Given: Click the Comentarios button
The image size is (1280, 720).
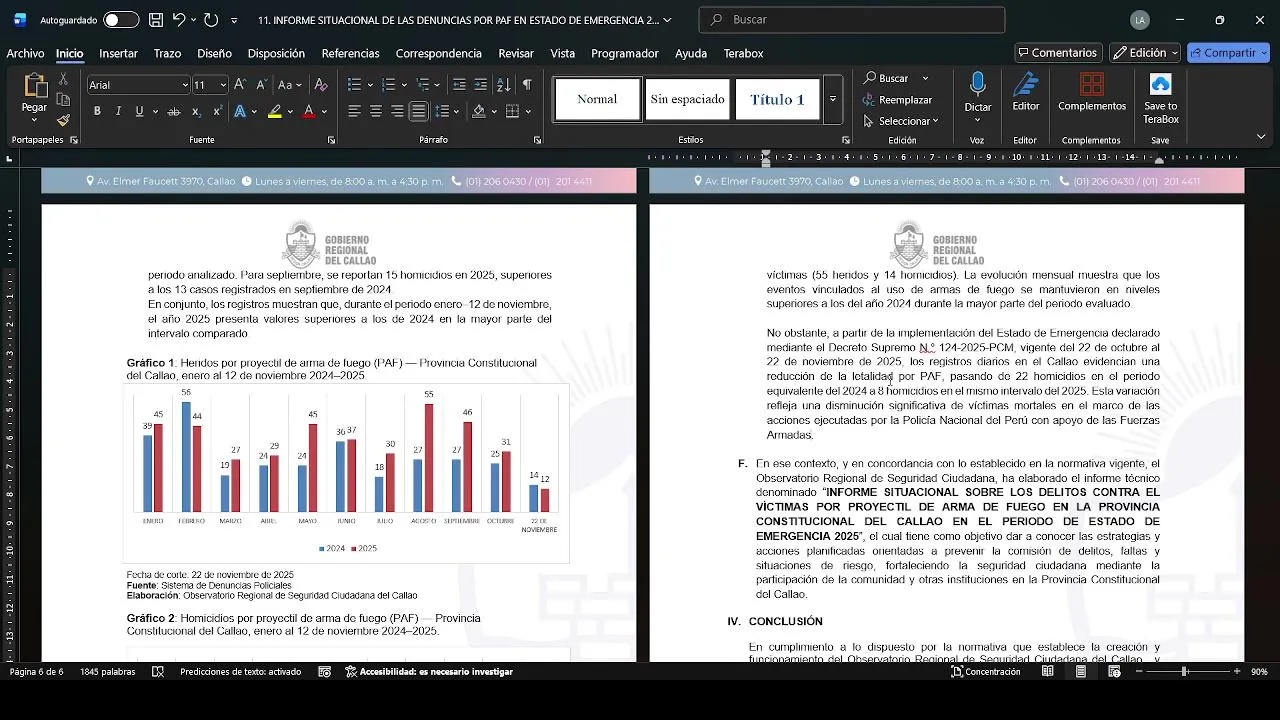Looking at the screenshot, I should 1058,53.
